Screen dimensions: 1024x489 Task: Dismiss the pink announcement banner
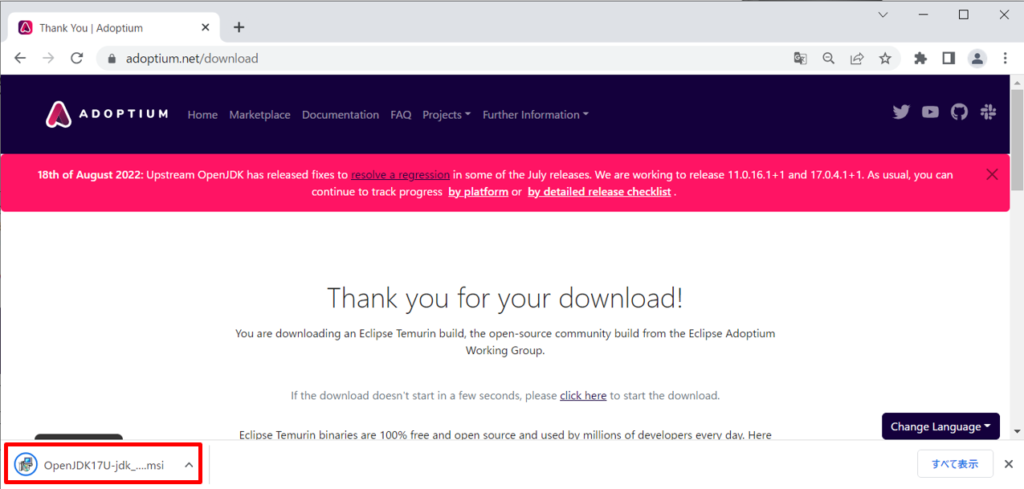992,174
